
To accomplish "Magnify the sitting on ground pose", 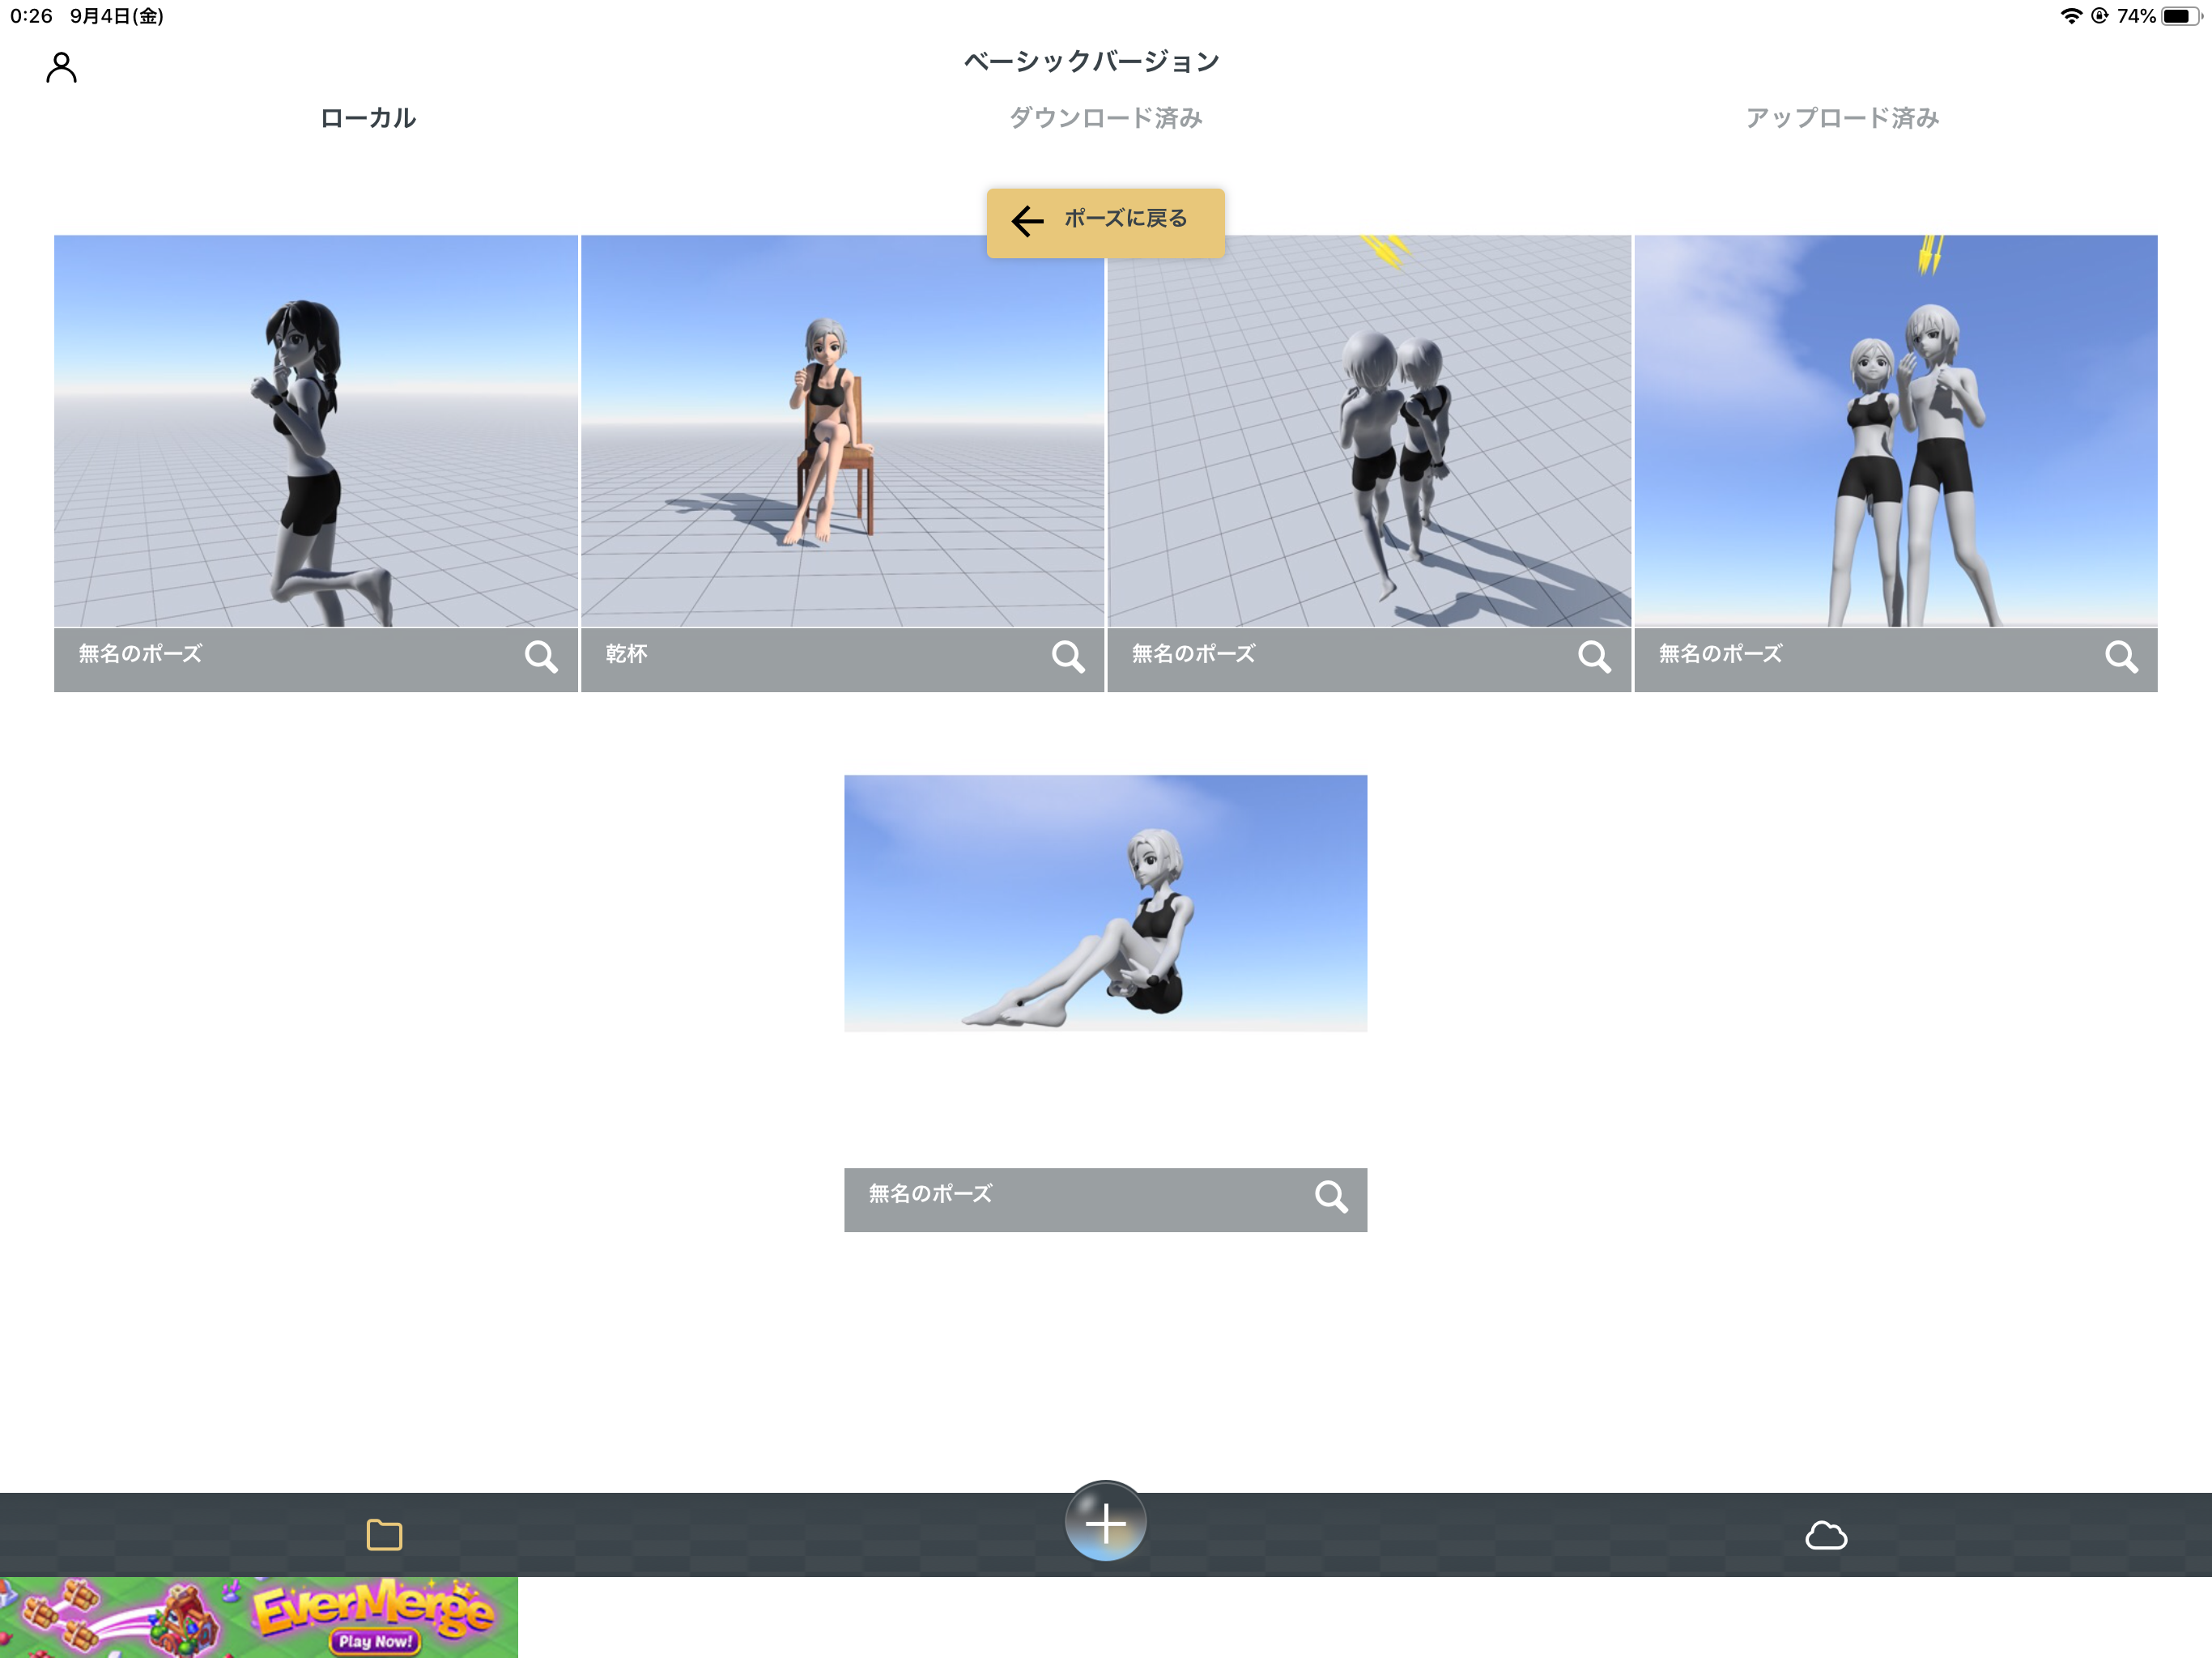I will click(x=1331, y=1196).
